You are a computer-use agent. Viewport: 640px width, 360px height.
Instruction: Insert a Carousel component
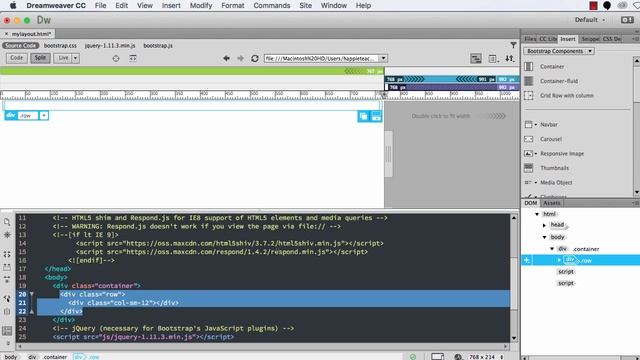click(551, 139)
